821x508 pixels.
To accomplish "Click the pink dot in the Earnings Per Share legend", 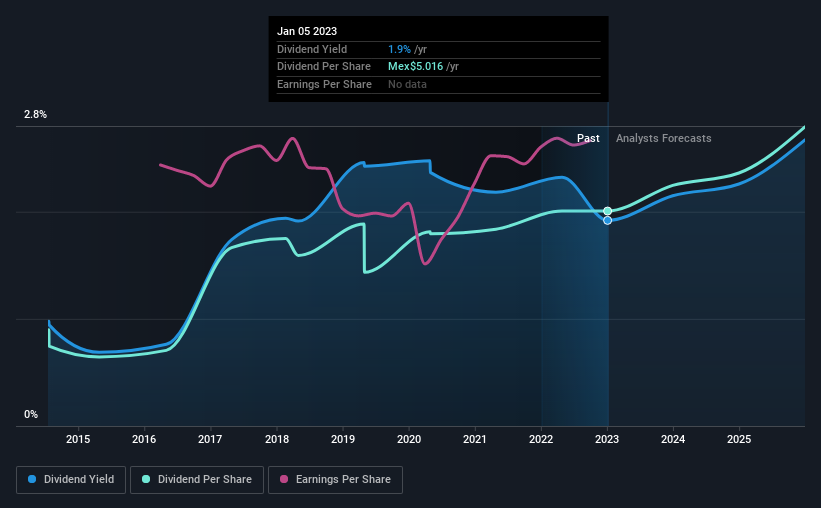I will point(284,479).
